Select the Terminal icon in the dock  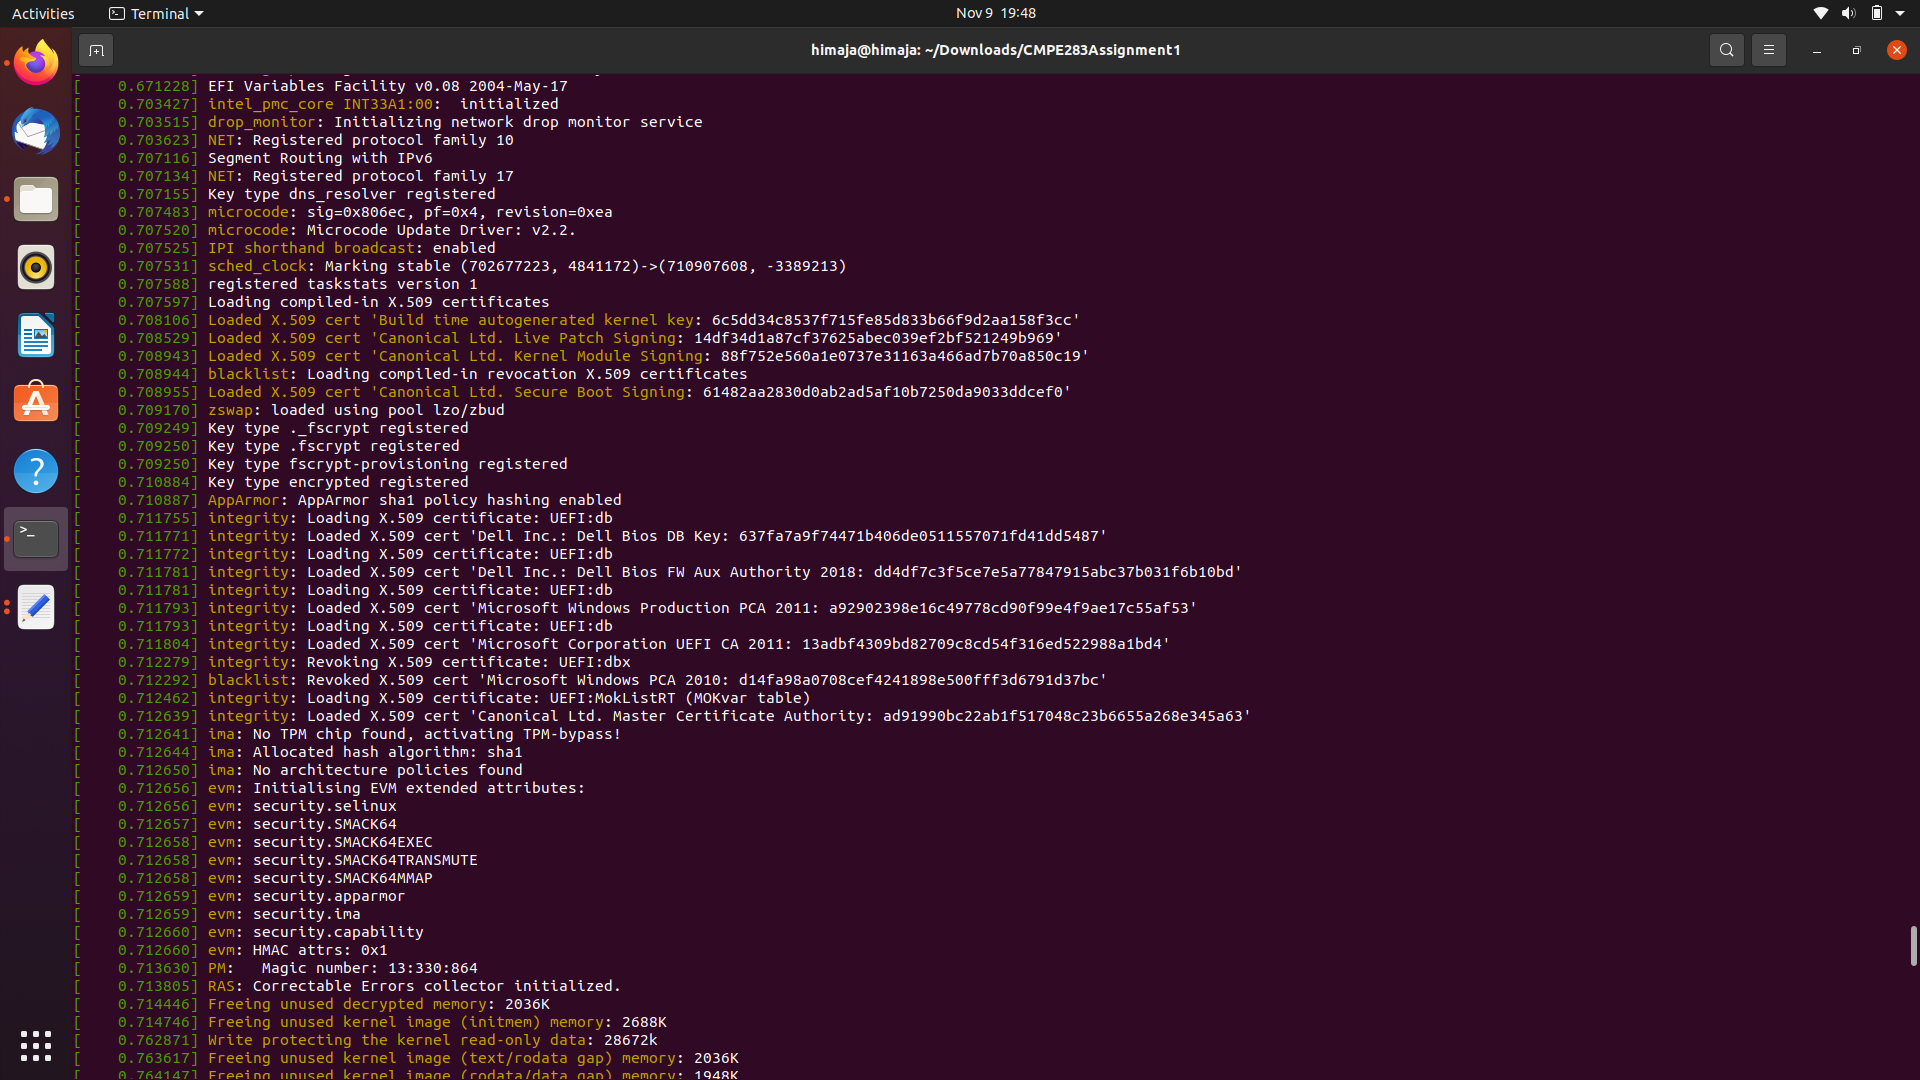pos(36,539)
